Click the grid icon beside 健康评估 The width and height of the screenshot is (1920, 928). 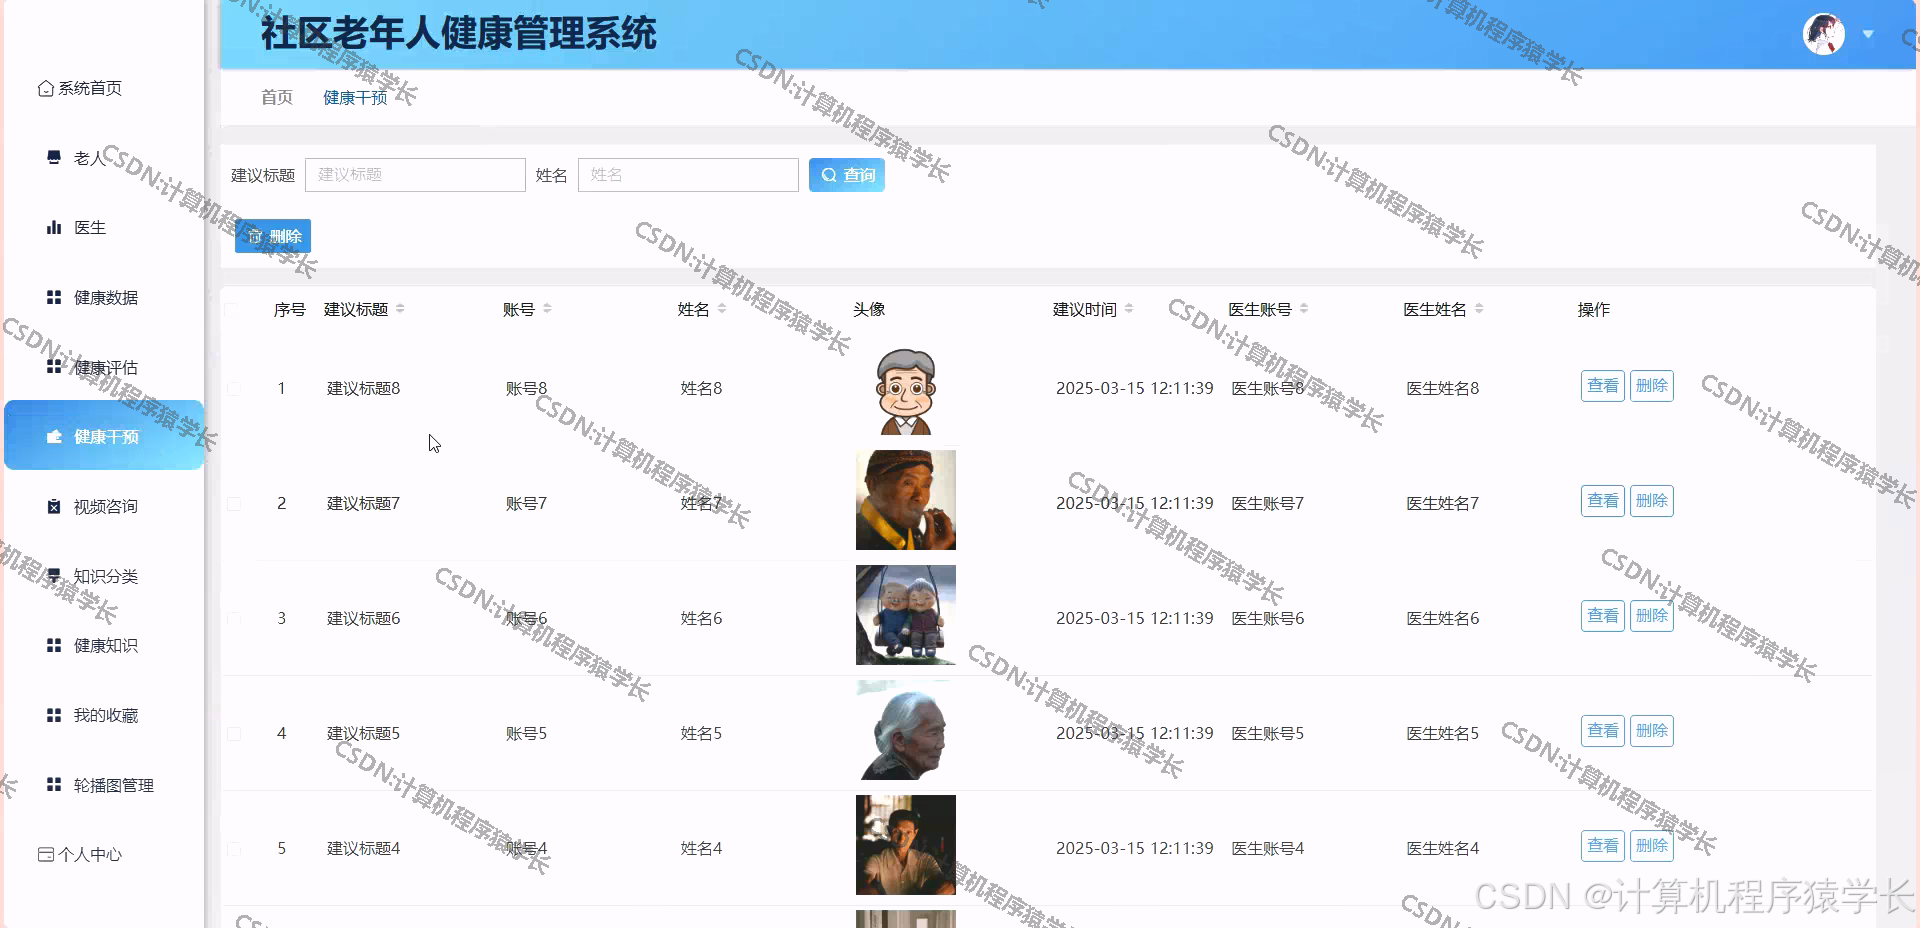click(54, 367)
